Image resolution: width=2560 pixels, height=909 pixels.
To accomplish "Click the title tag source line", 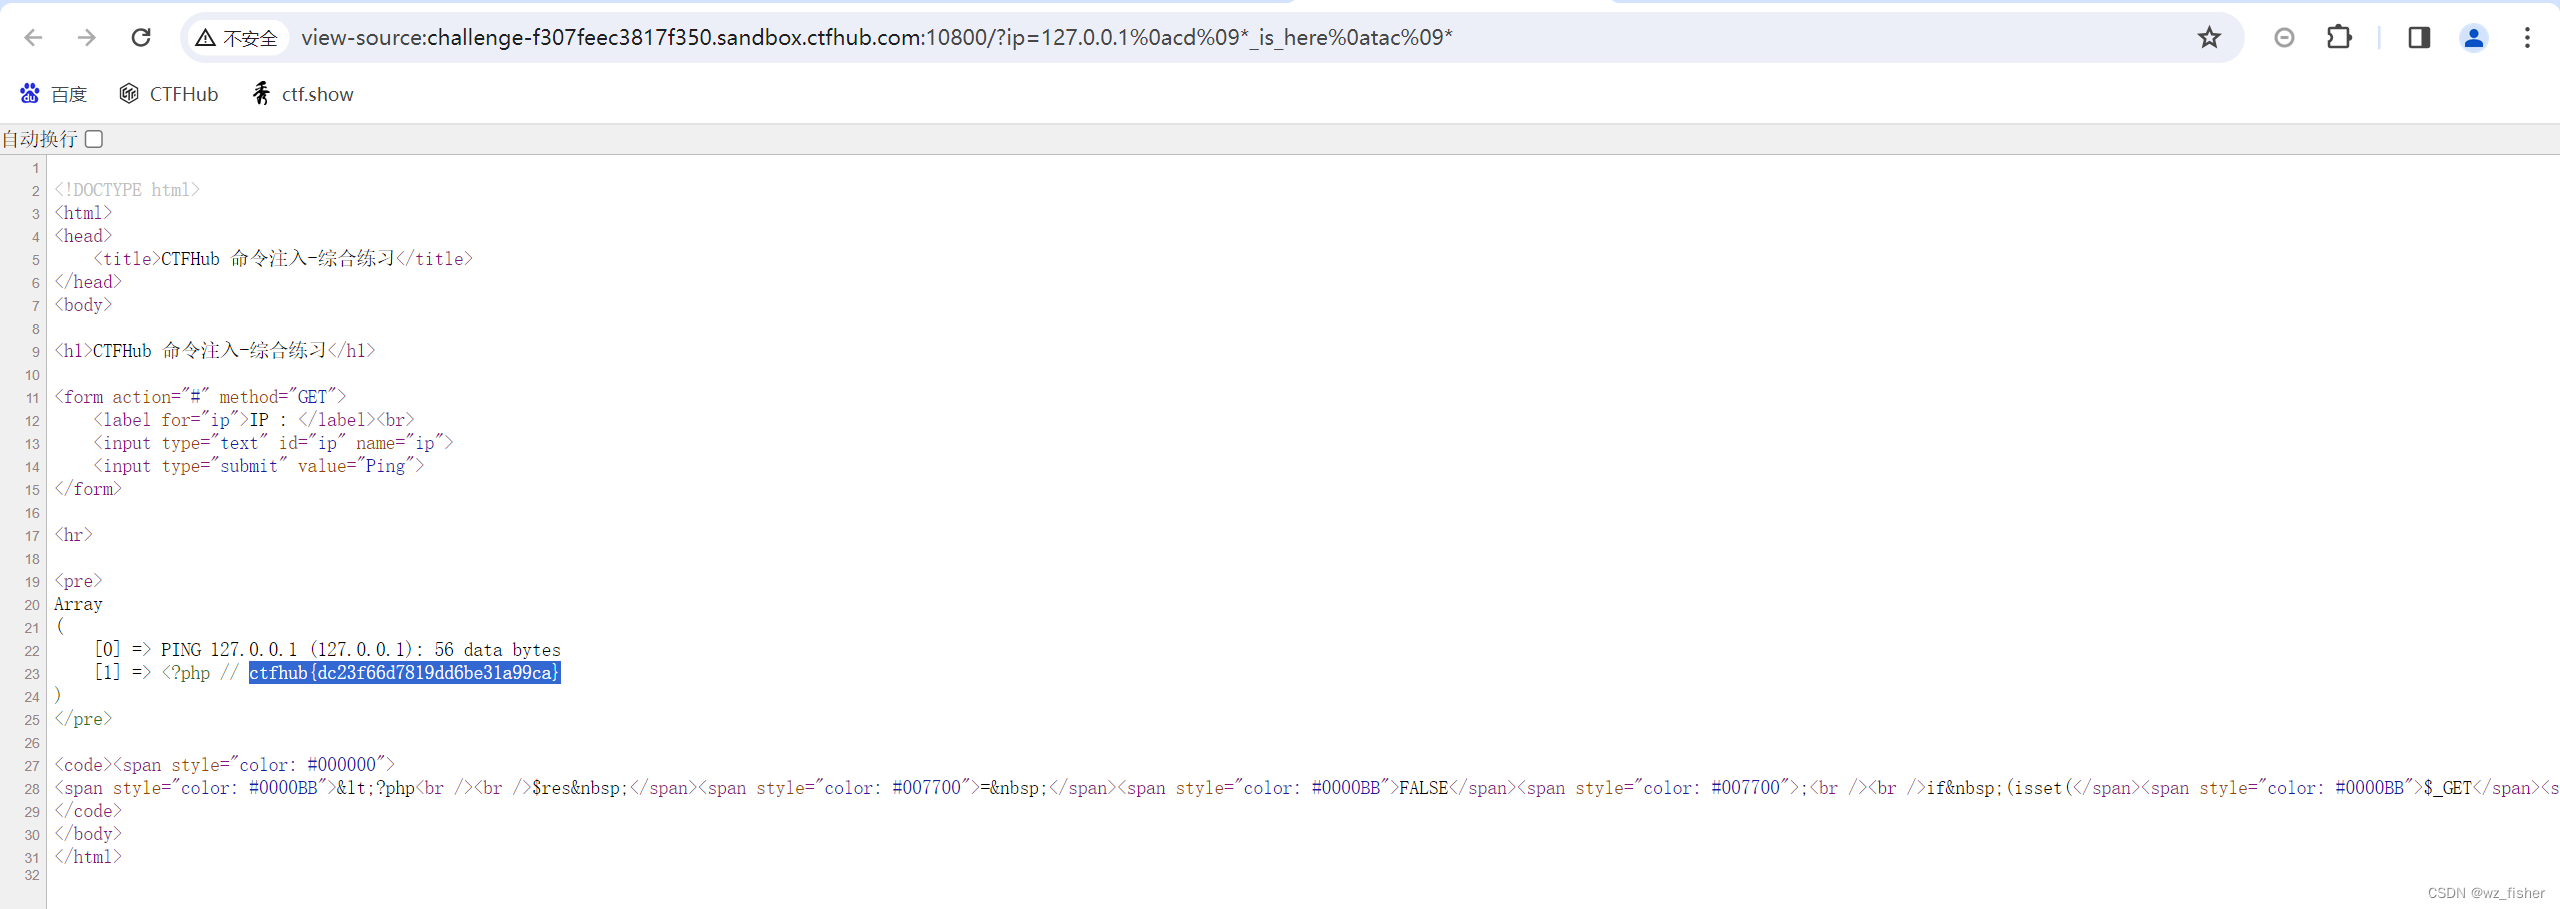I will point(283,259).
